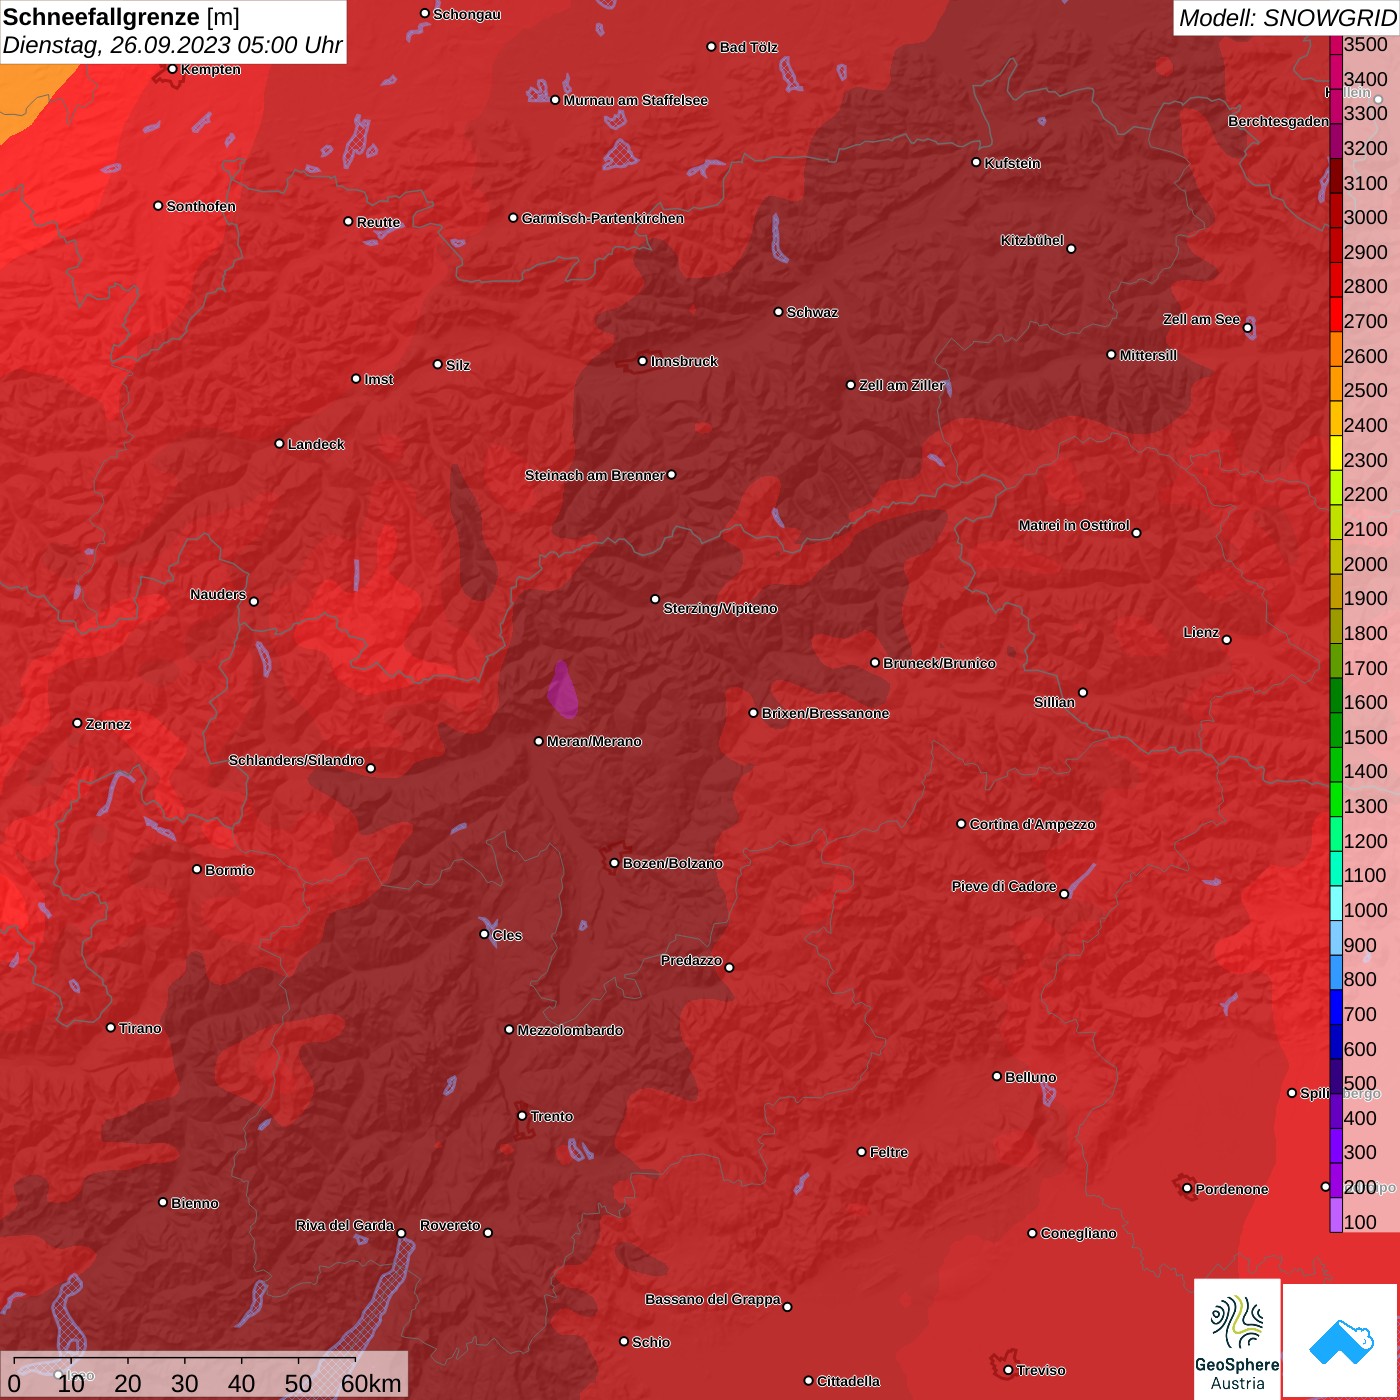Click the Trento city marker
This screenshot has width=1400, height=1400.
522,1116
